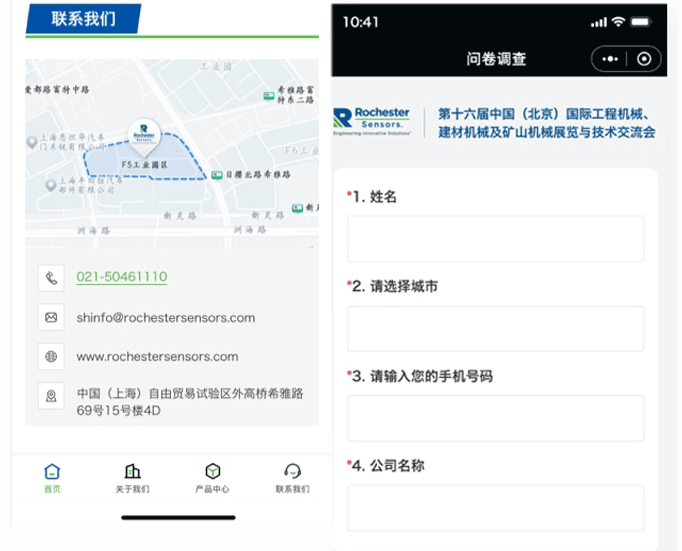
Task: Click the globe website icon
Action: 51,356
